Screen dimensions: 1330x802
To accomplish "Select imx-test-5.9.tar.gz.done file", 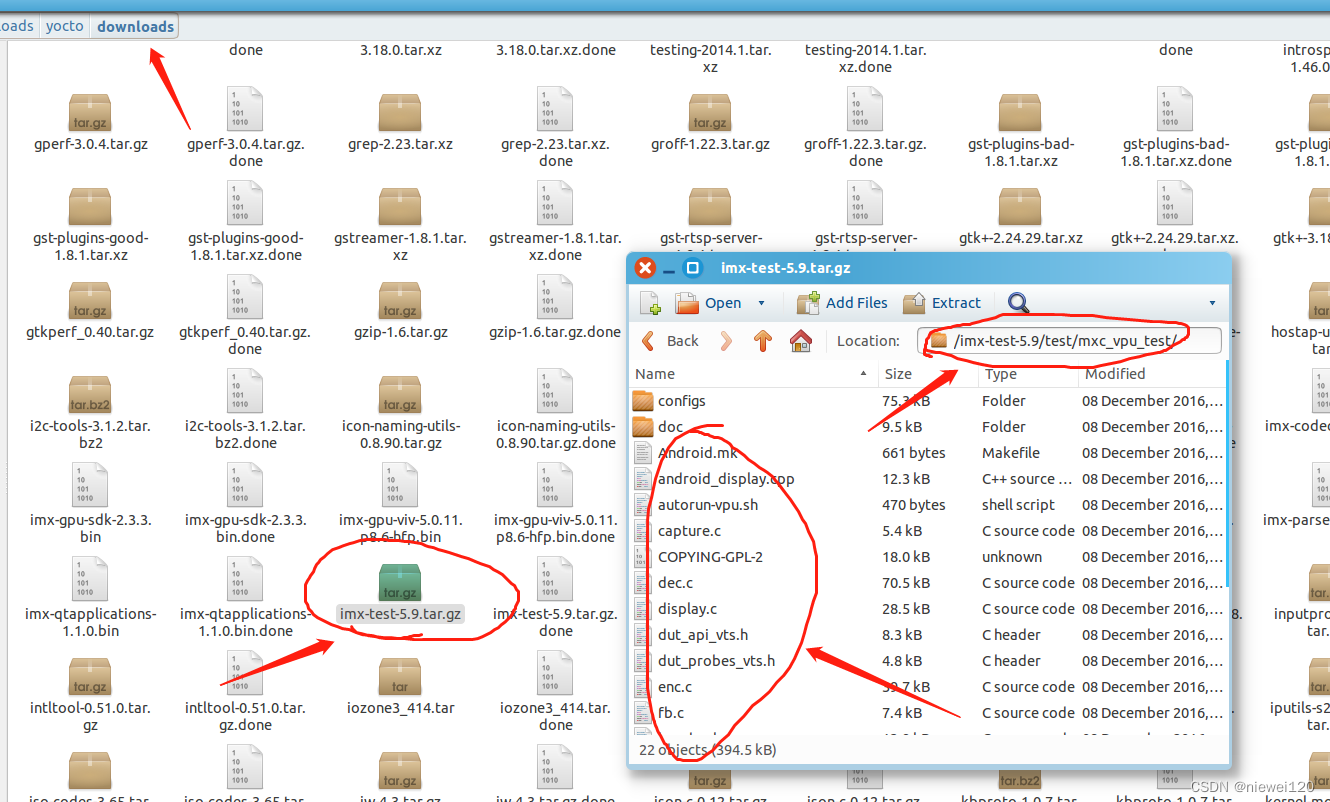I will [555, 598].
